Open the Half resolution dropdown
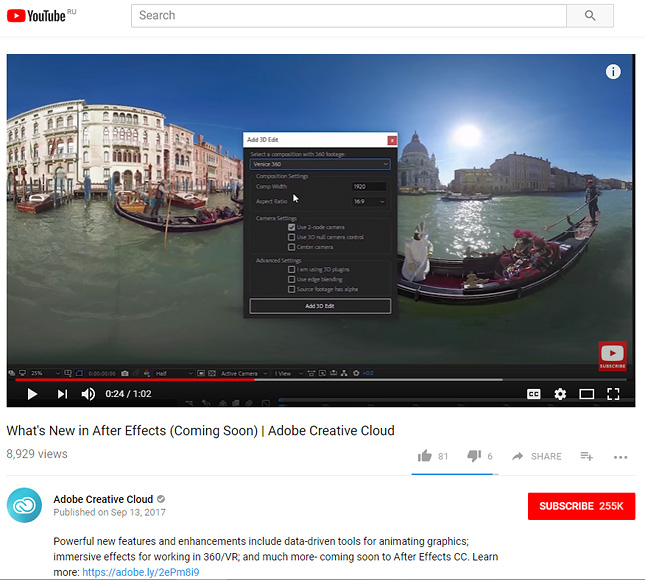Screen dimensions: 645x580 coord(174,373)
